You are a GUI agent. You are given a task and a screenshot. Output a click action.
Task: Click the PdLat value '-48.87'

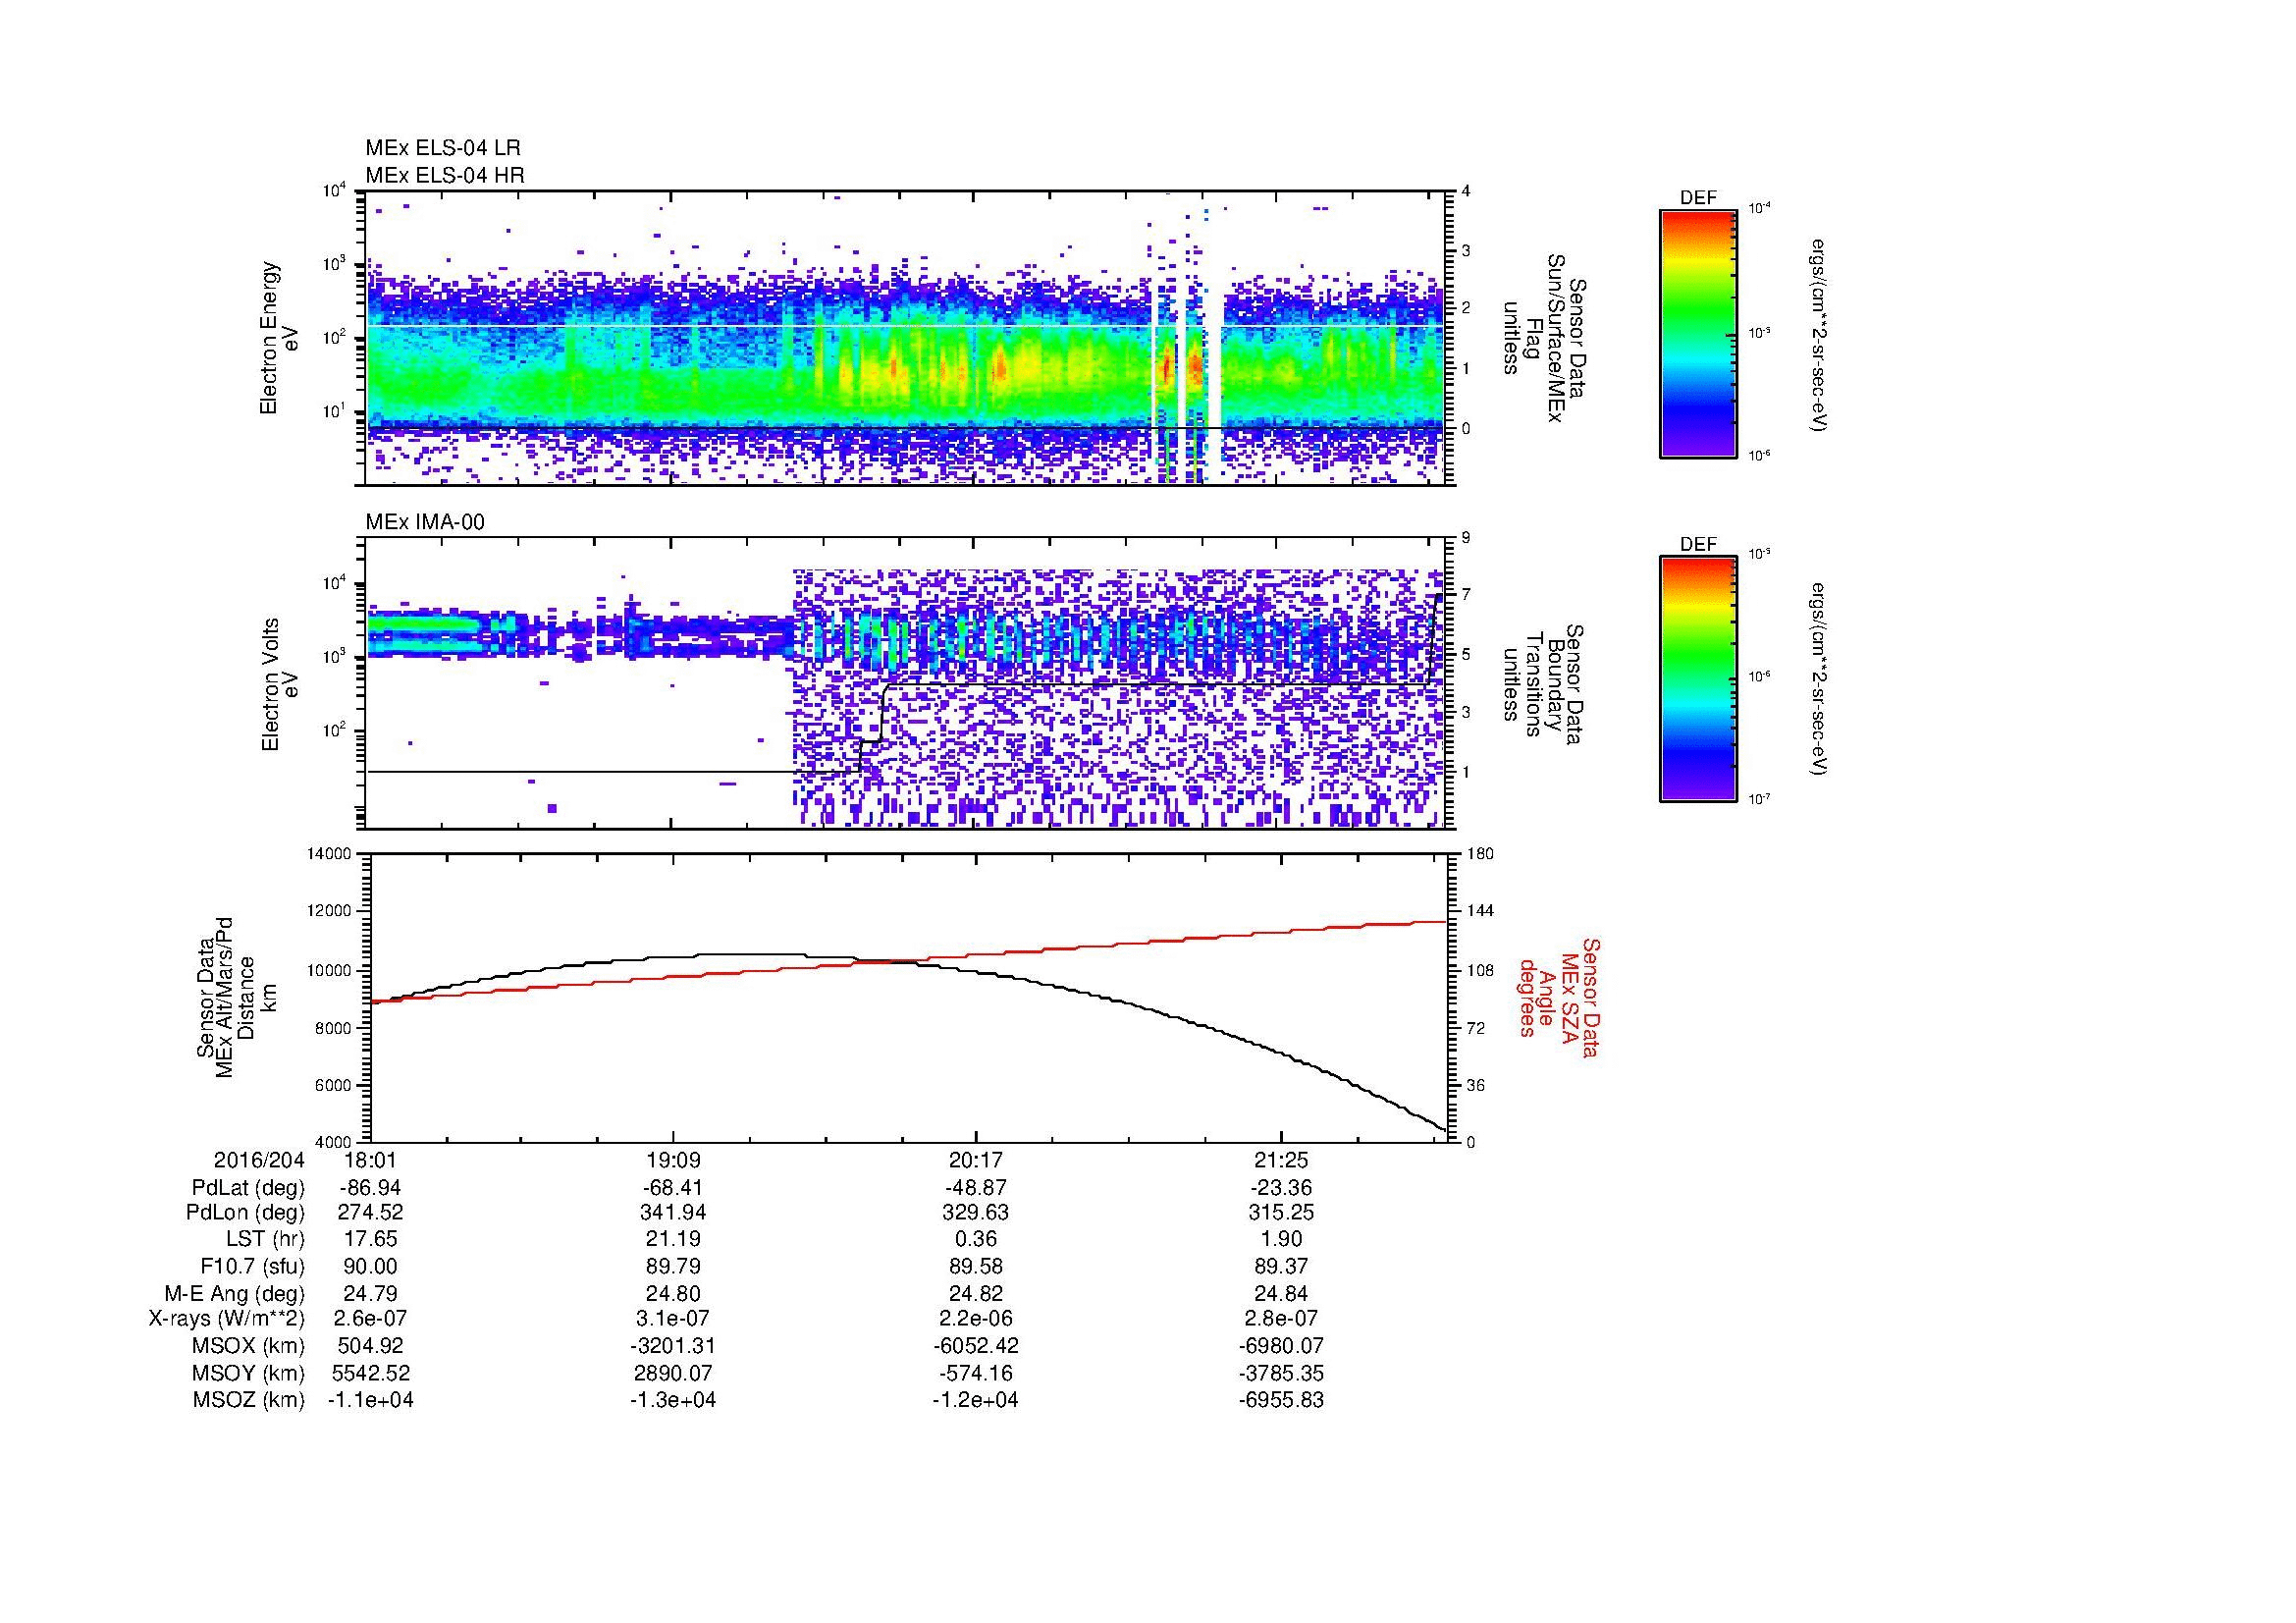coord(977,1188)
